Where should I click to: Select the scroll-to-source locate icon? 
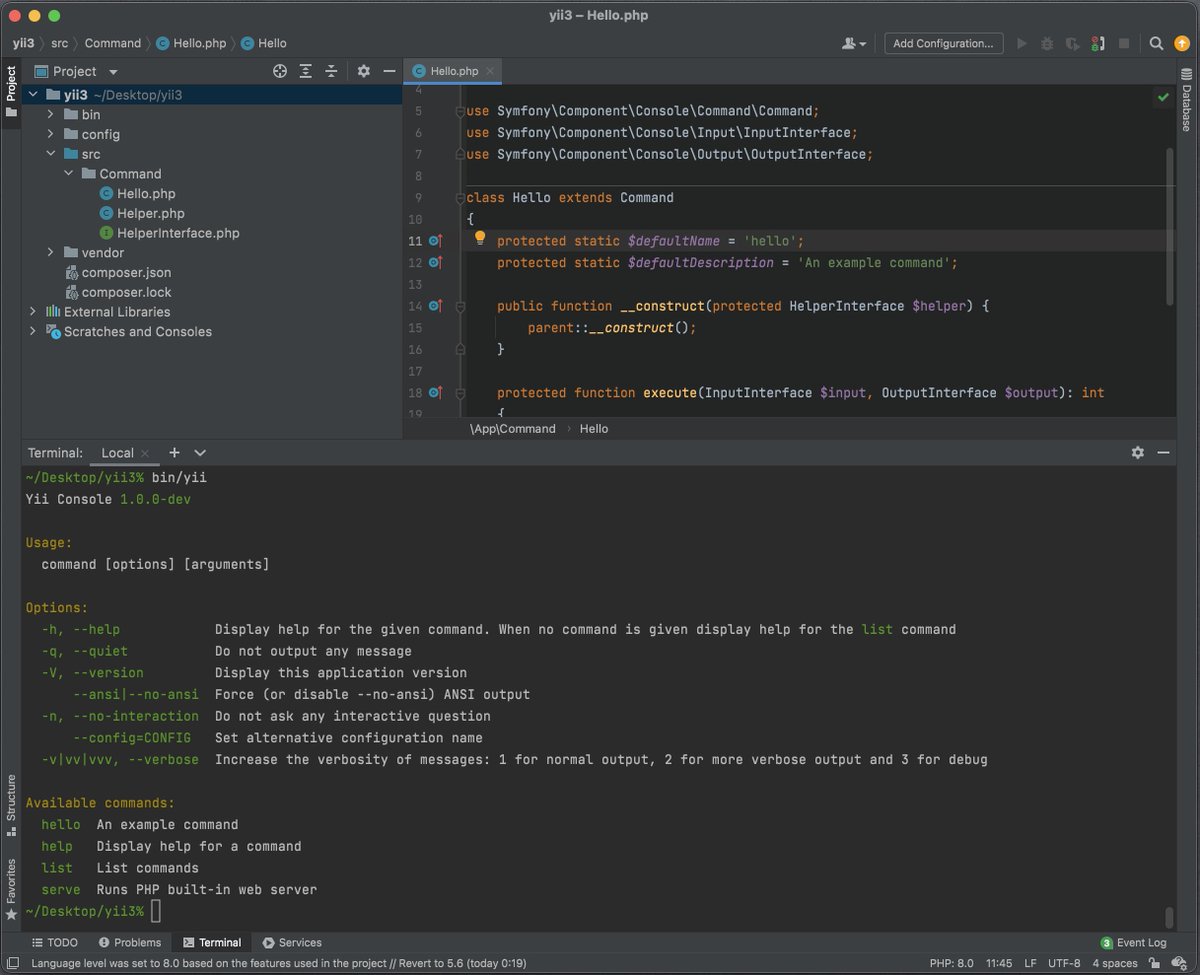click(x=281, y=71)
